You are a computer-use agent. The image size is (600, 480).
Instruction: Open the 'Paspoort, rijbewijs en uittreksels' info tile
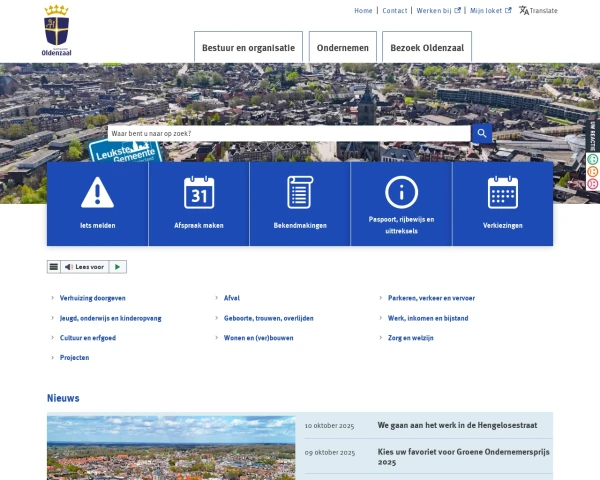click(401, 203)
